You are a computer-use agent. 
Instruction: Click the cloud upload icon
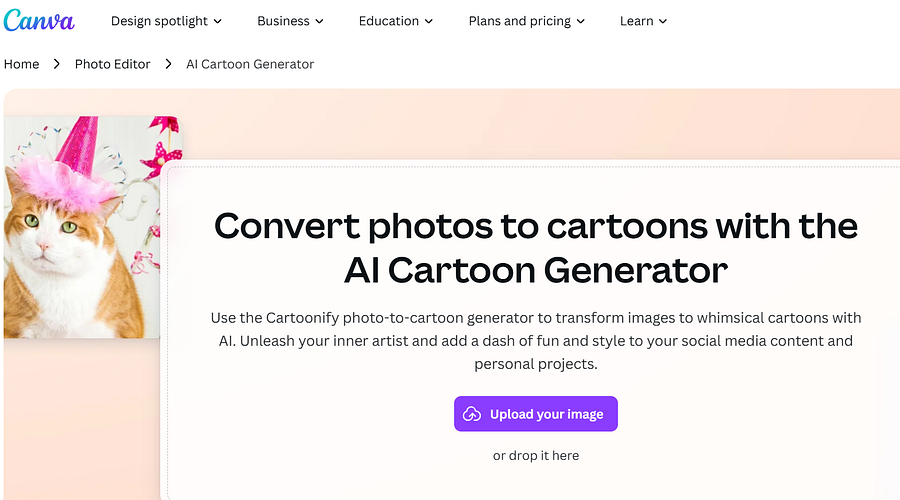click(472, 414)
